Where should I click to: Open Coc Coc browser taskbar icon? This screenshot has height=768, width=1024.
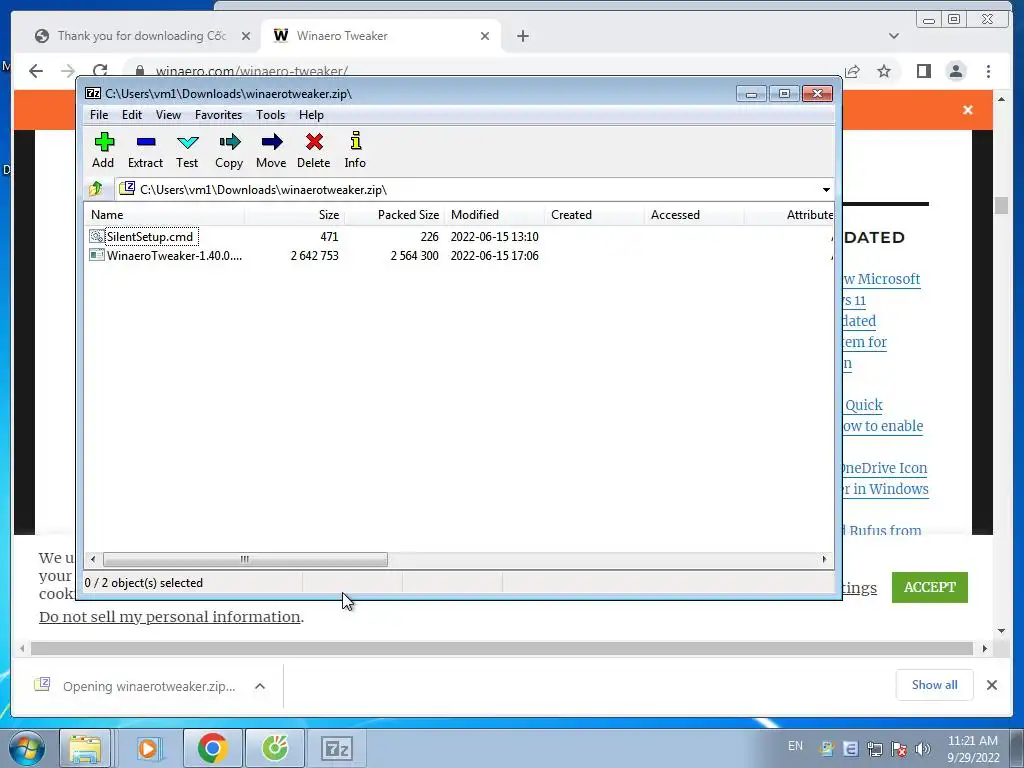pyautogui.click(x=275, y=748)
